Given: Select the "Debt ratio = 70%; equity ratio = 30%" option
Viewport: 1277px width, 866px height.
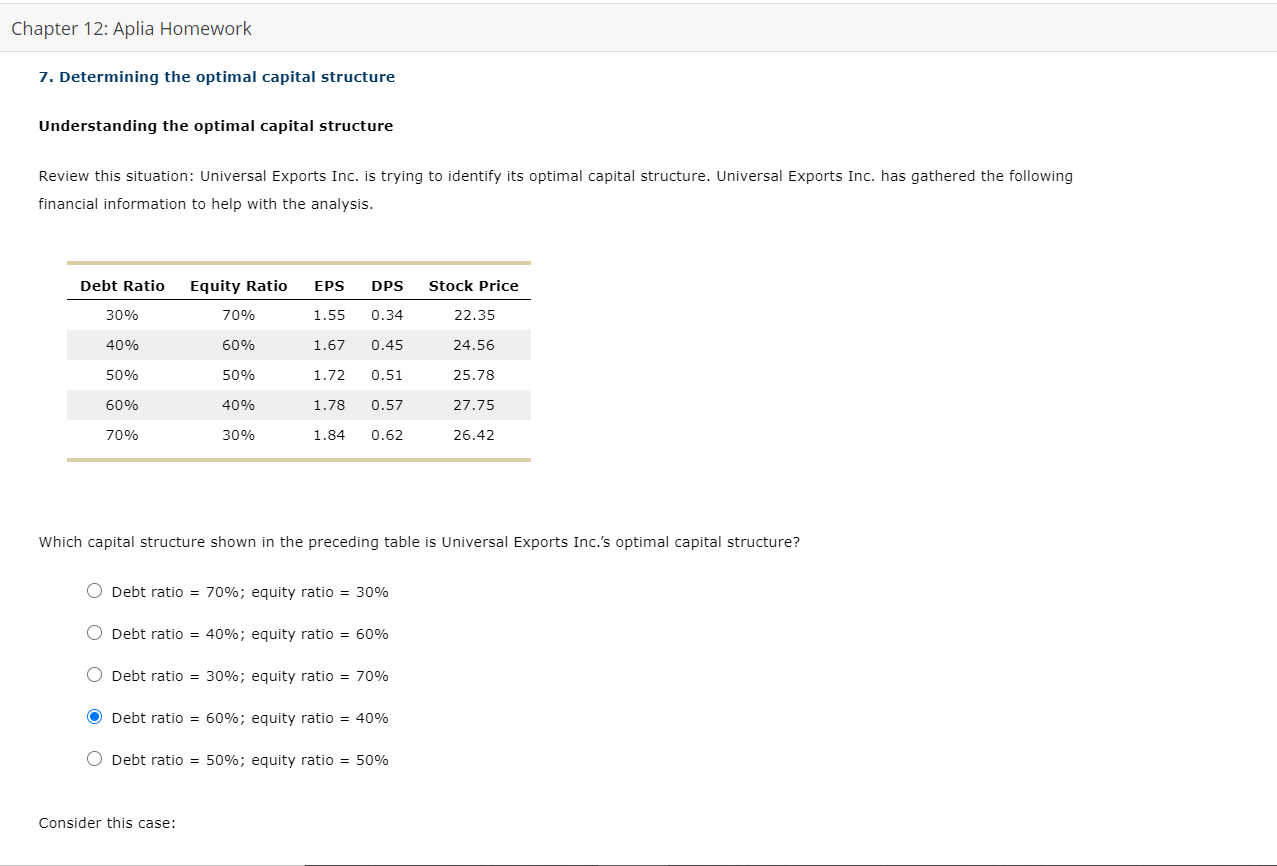Looking at the screenshot, I should point(94,590).
